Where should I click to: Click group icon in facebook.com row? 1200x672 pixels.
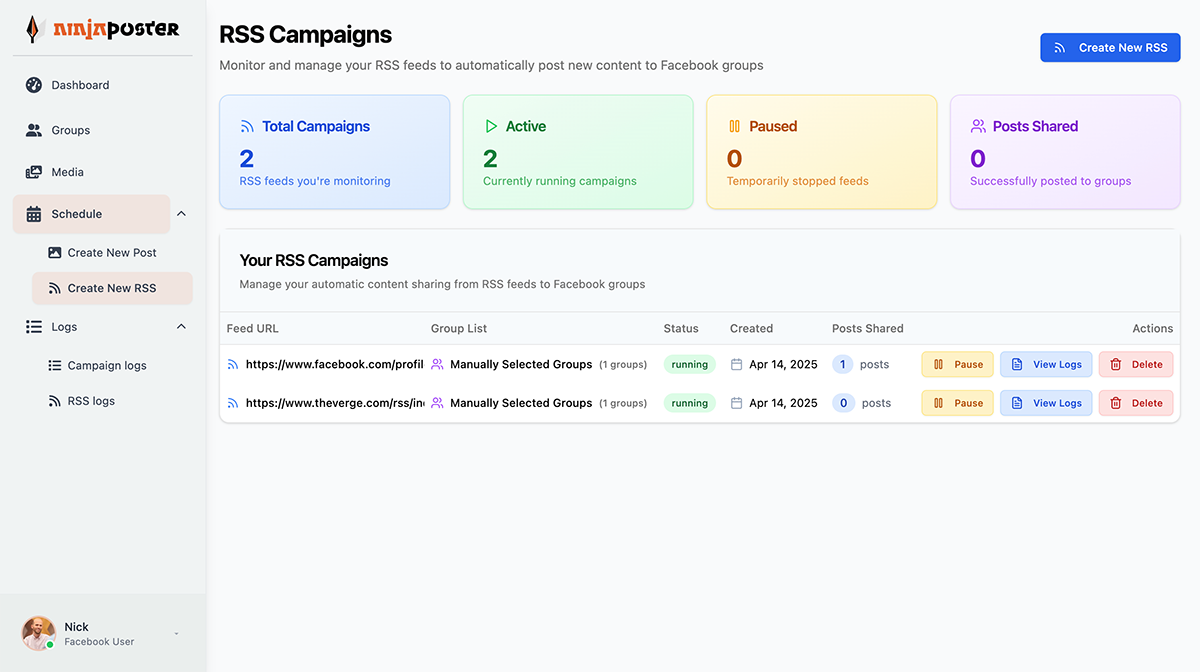[x=437, y=365]
